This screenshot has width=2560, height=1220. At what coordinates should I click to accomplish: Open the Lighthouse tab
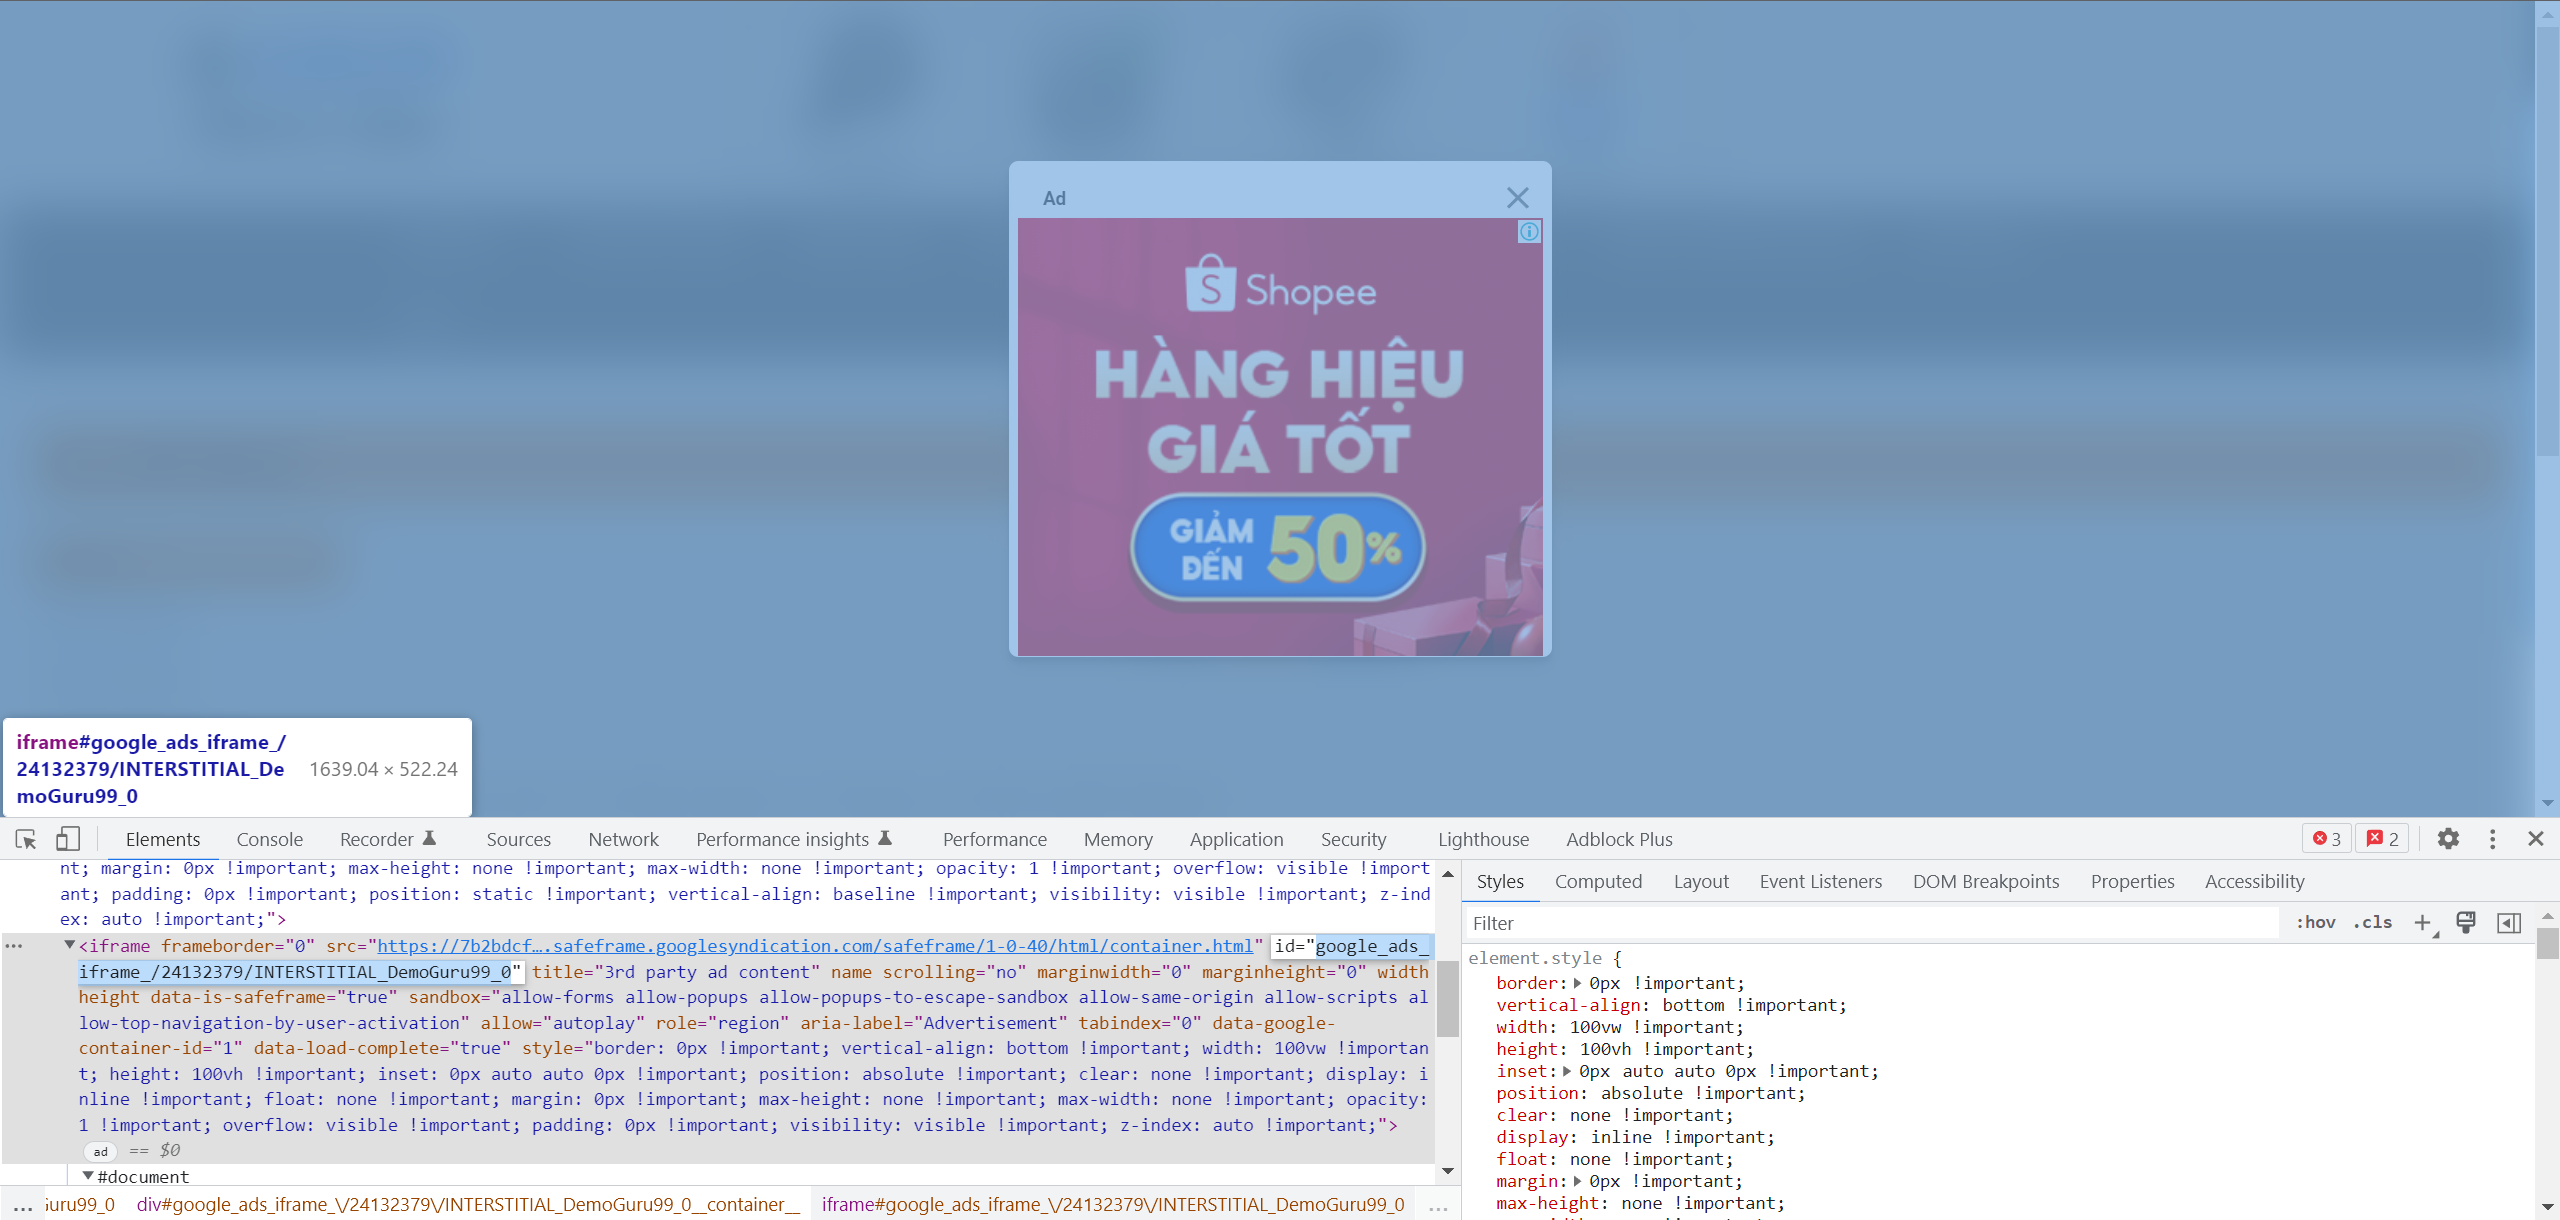(x=1483, y=839)
